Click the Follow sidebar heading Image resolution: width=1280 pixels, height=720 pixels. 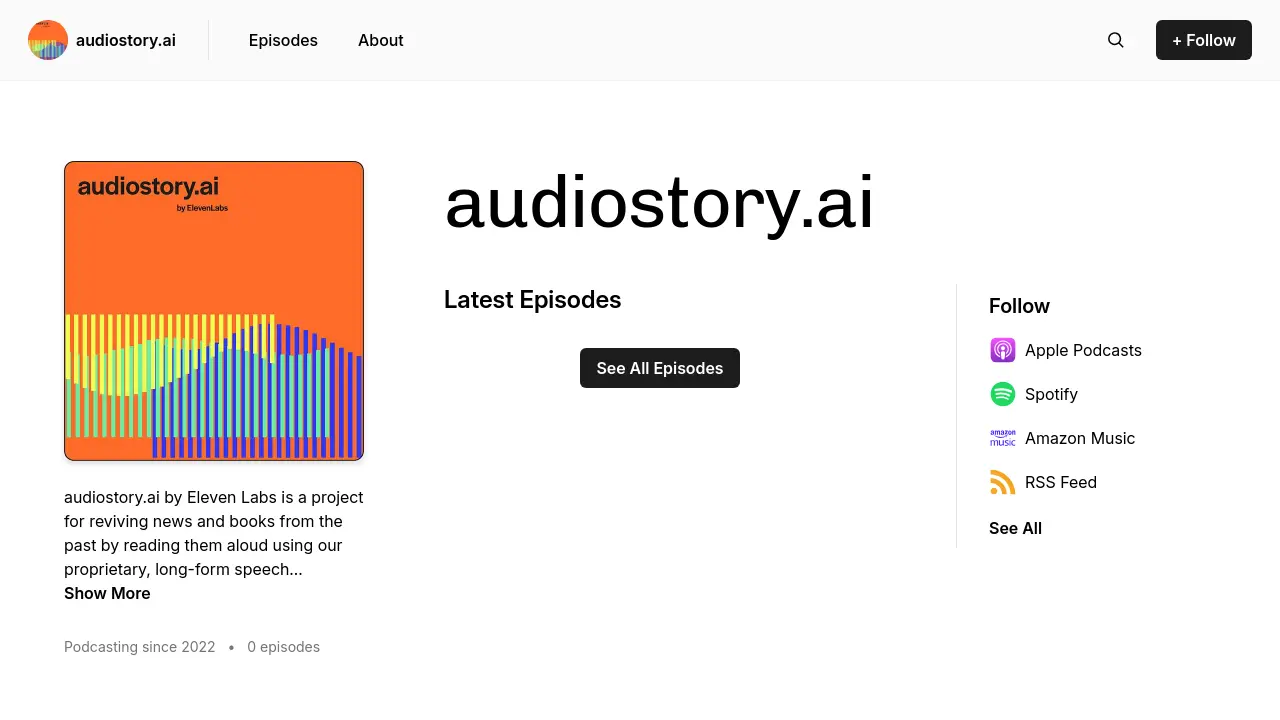coord(1019,306)
